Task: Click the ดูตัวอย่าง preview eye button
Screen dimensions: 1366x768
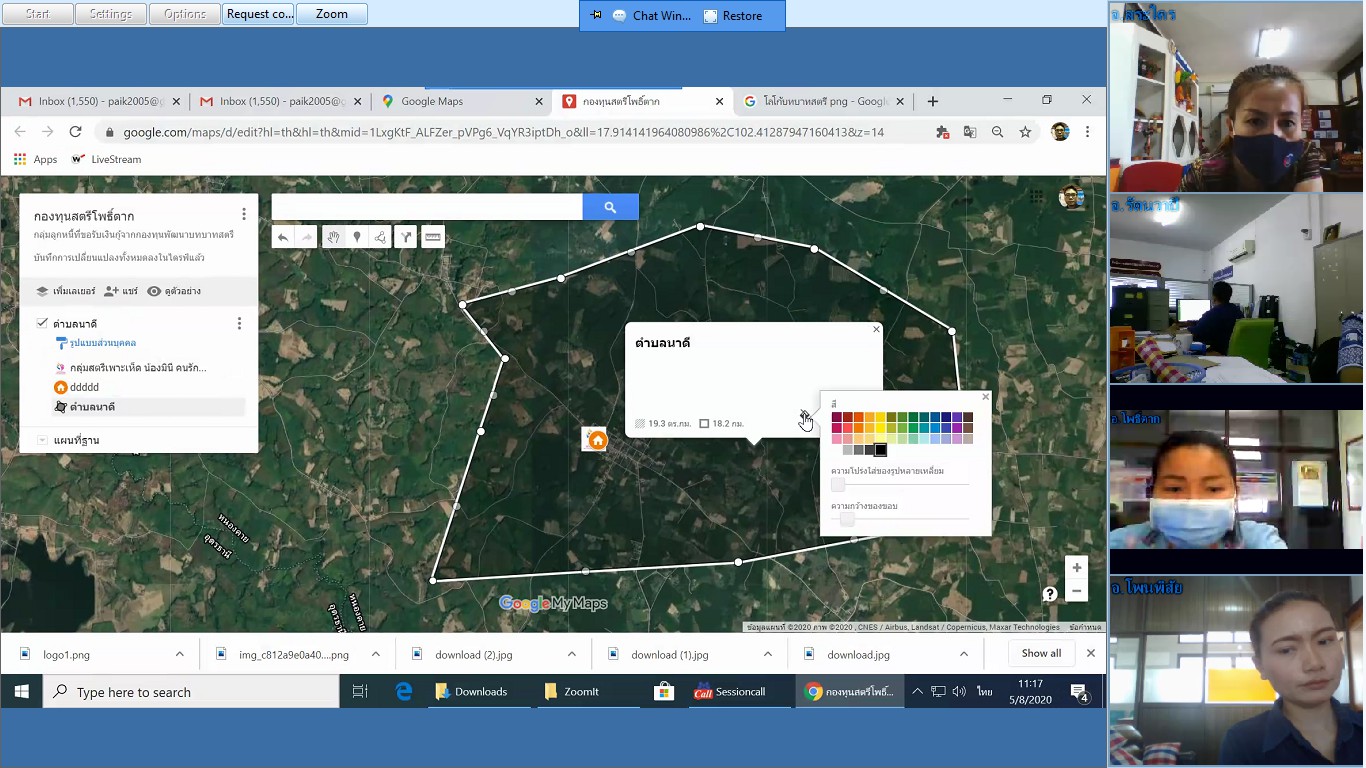Action: pos(174,291)
